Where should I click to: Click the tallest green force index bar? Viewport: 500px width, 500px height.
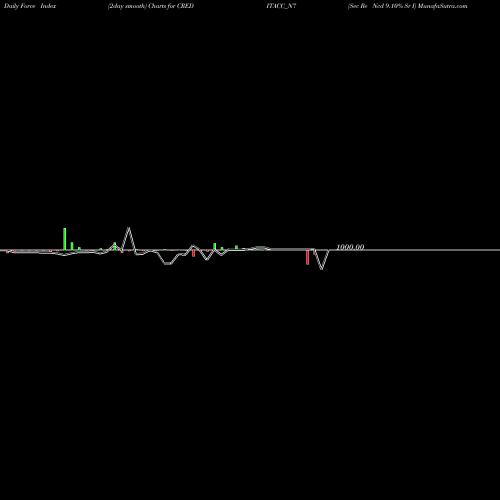65,239
